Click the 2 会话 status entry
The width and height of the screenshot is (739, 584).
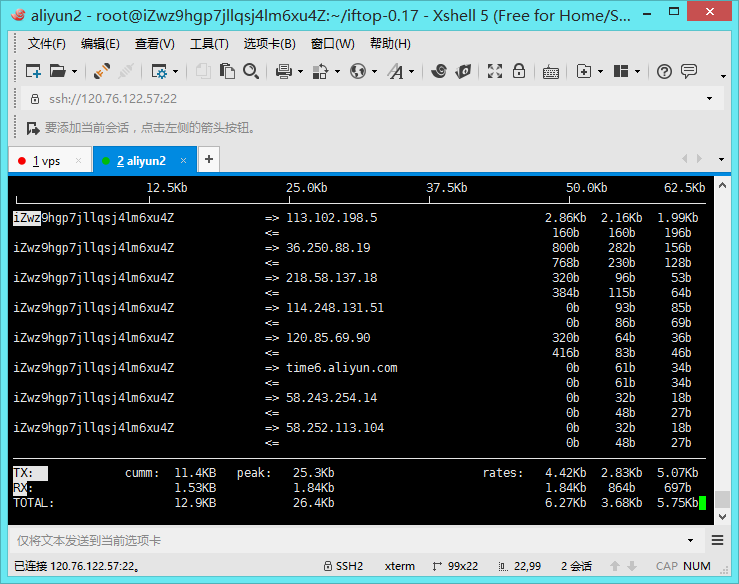(x=576, y=566)
